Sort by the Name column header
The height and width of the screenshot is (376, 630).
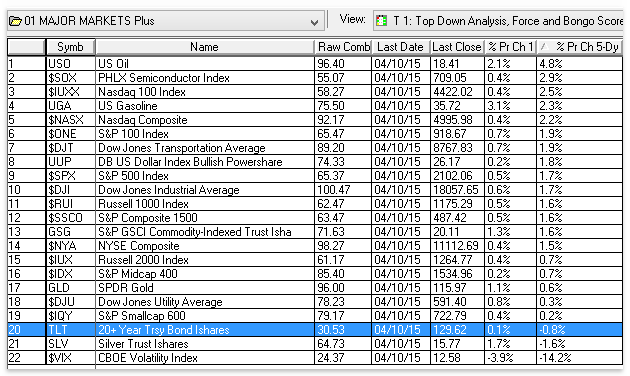point(205,47)
